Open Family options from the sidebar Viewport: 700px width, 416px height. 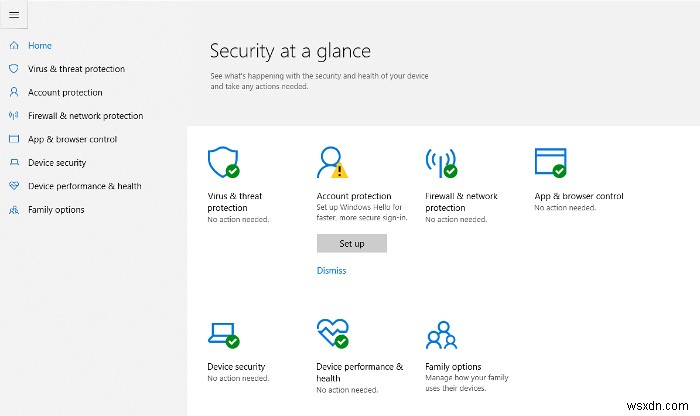[56, 209]
